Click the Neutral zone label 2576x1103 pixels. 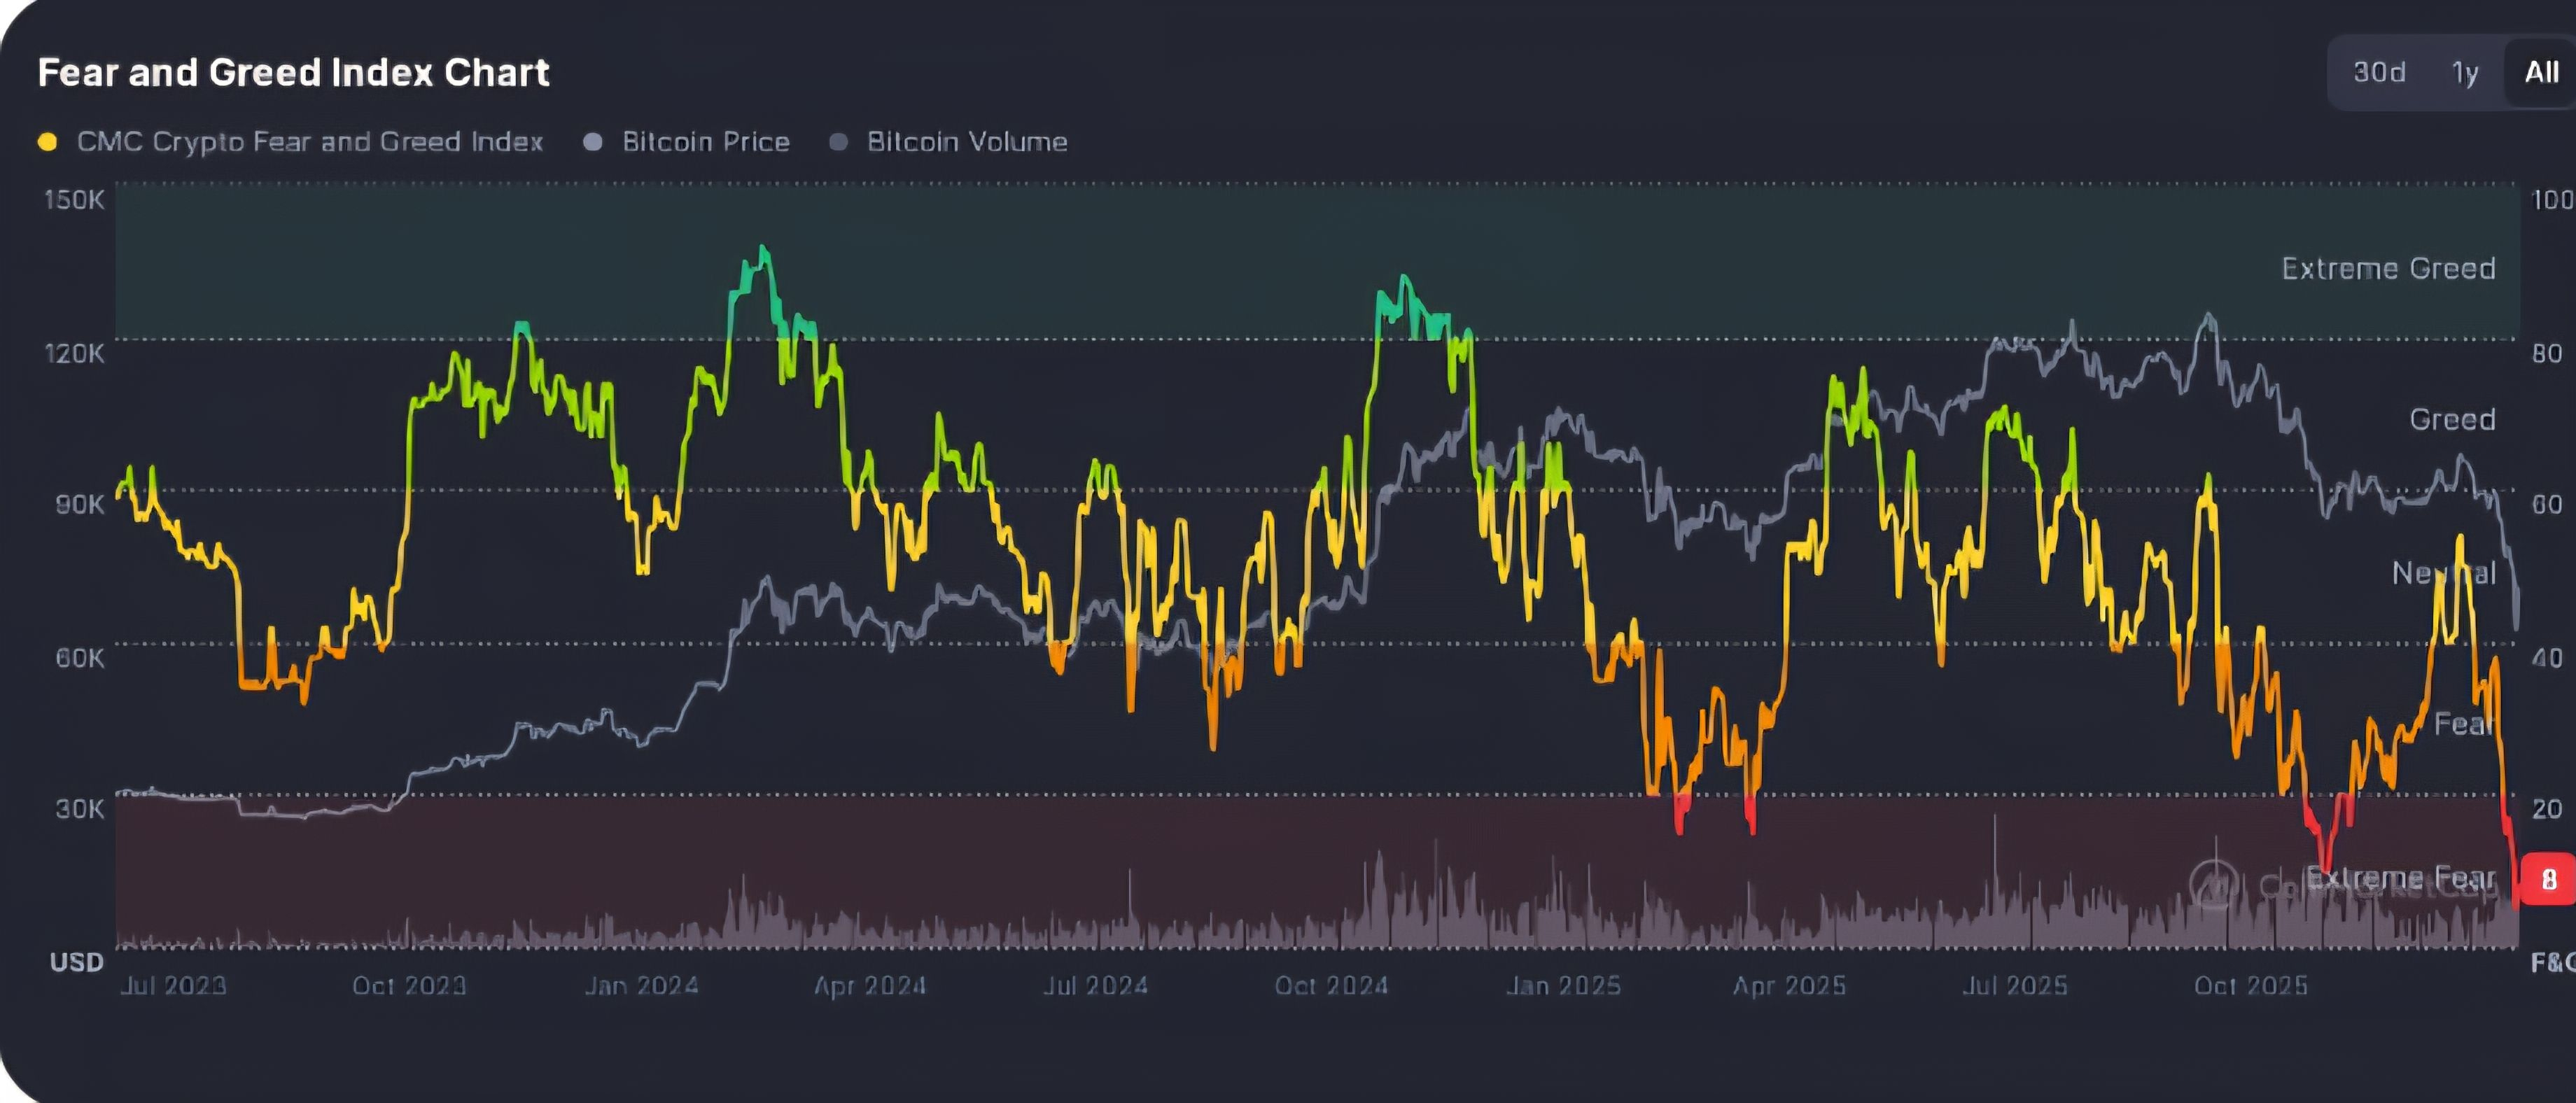2442,573
